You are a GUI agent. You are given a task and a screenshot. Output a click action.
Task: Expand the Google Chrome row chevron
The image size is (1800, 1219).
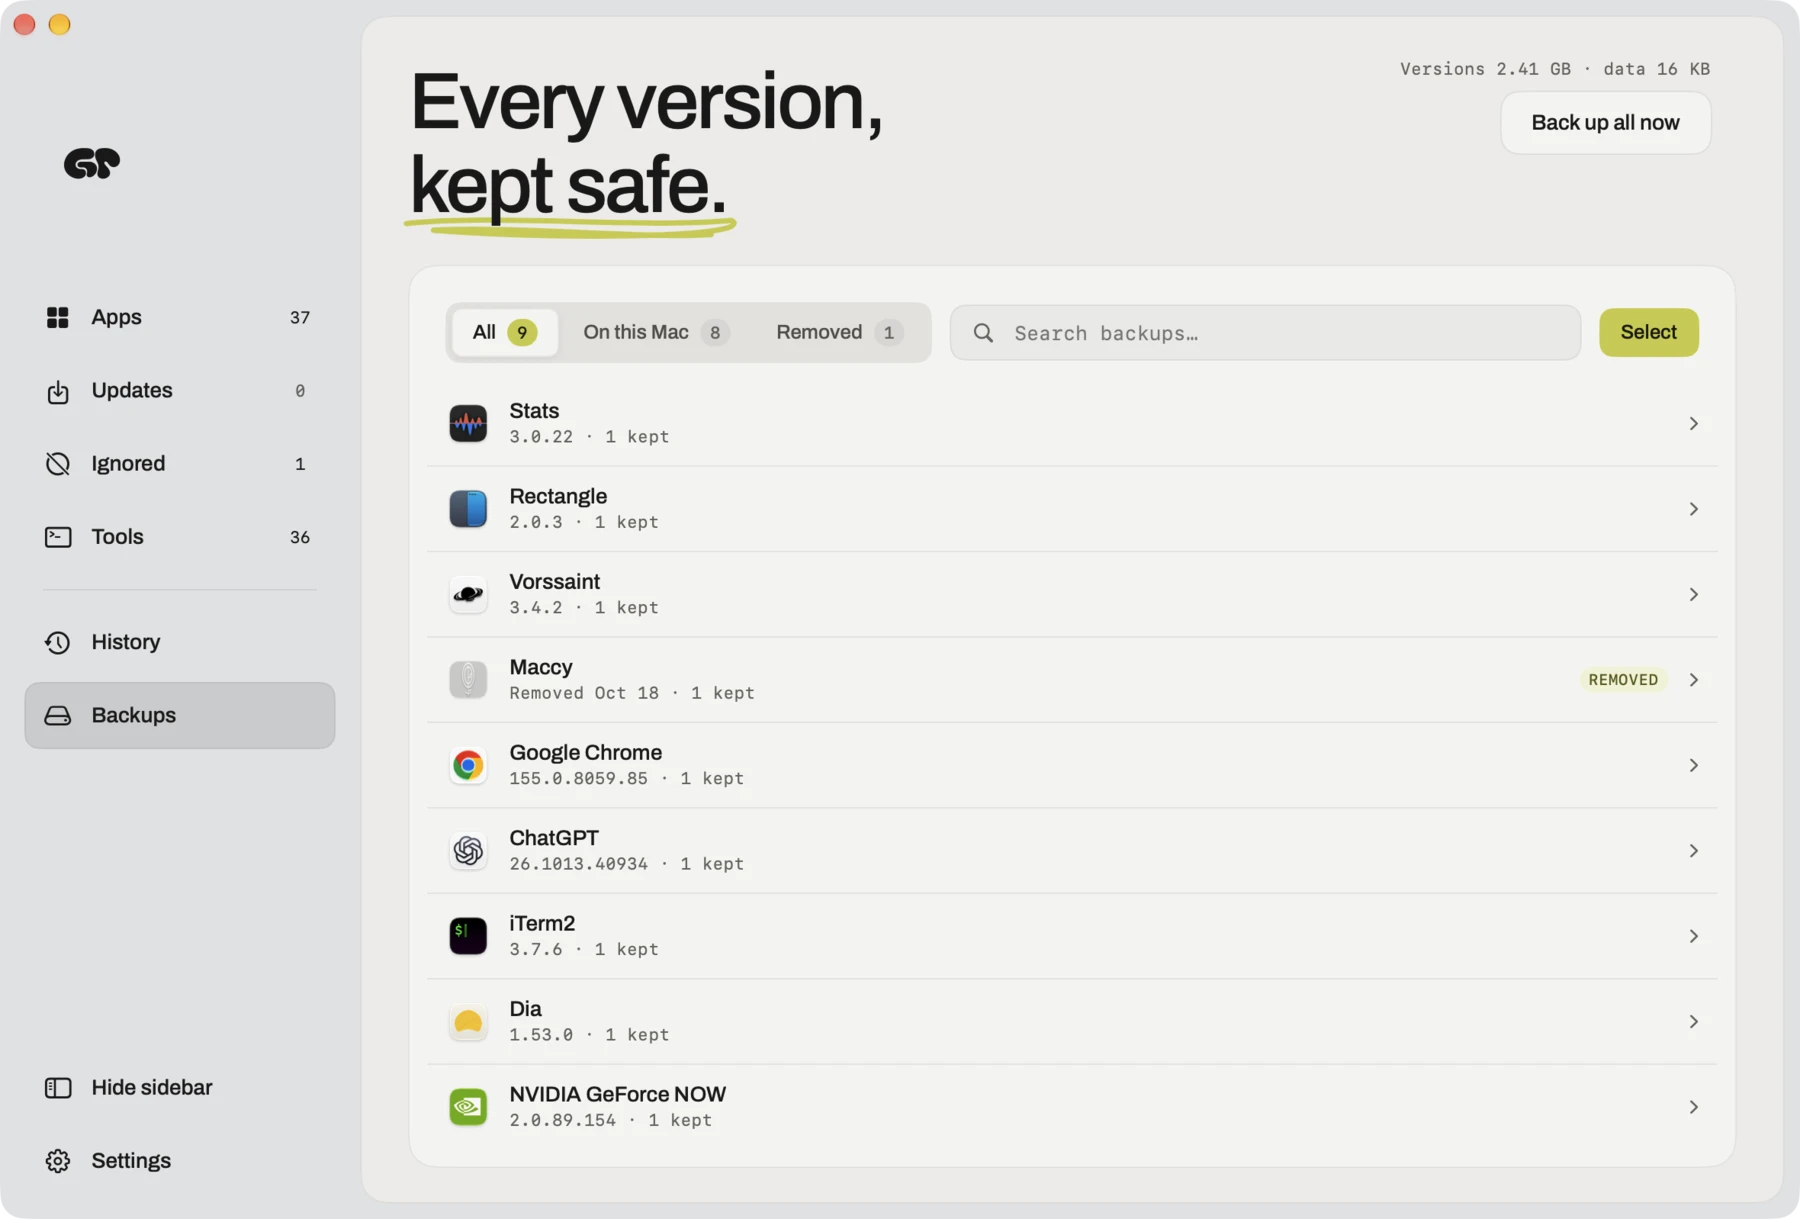pos(1694,765)
